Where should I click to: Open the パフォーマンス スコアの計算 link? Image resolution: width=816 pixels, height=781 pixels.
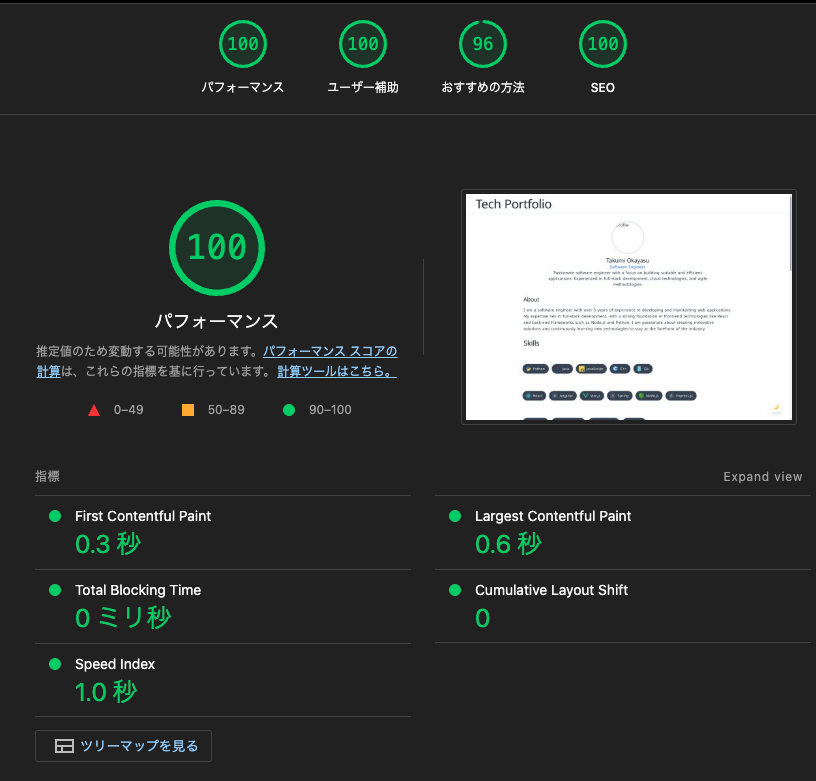[329, 352]
